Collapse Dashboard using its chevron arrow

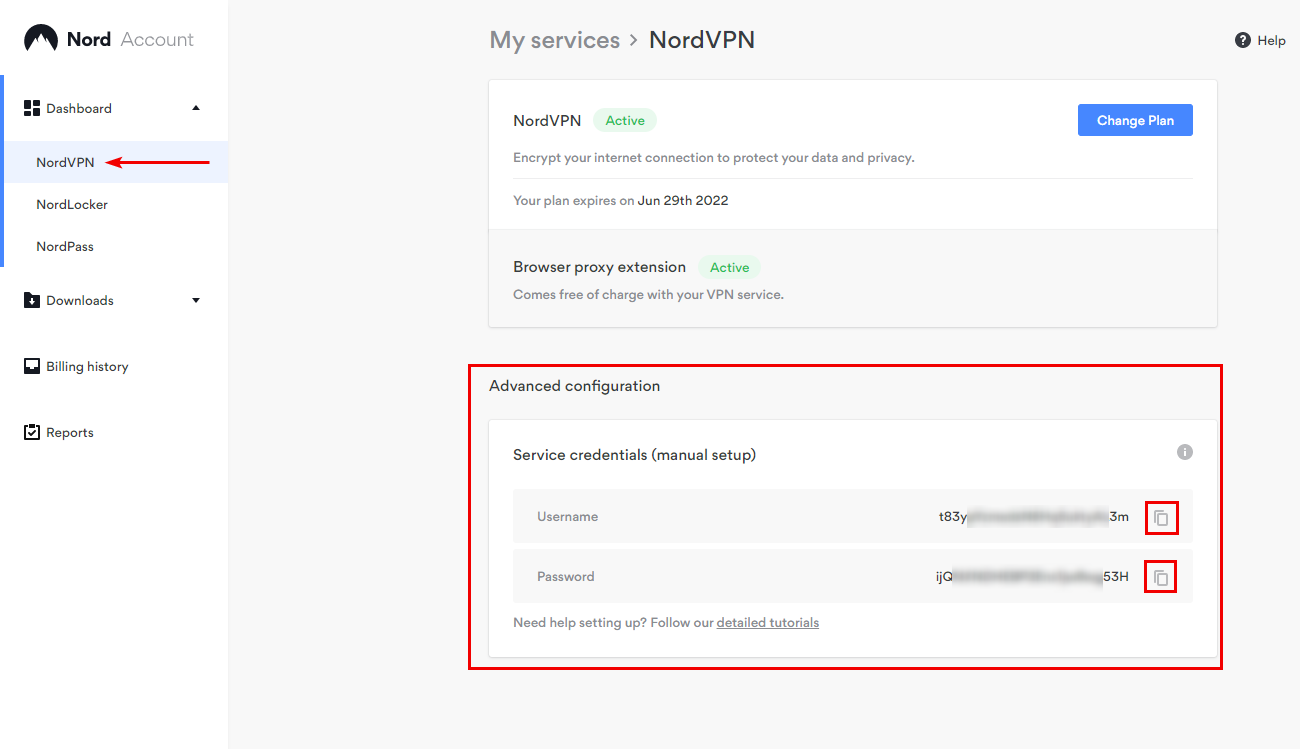click(196, 107)
